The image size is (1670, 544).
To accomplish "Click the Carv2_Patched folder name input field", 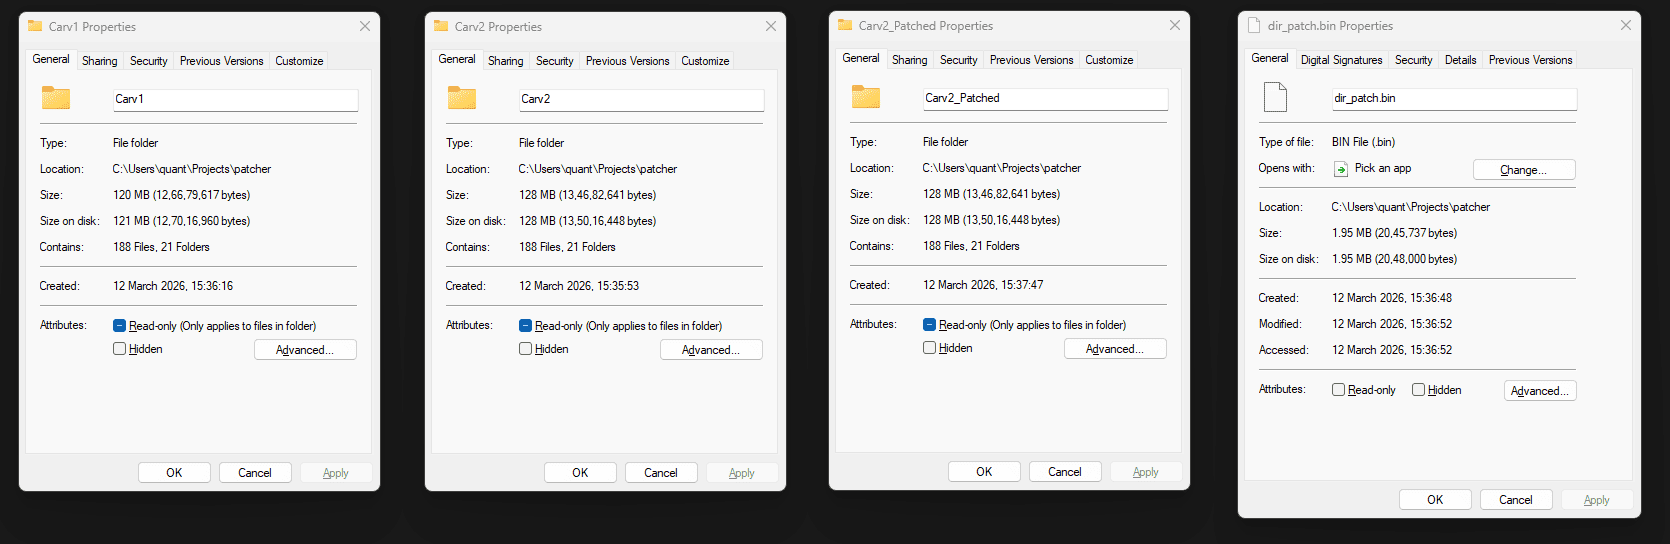I will point(1045,98).
